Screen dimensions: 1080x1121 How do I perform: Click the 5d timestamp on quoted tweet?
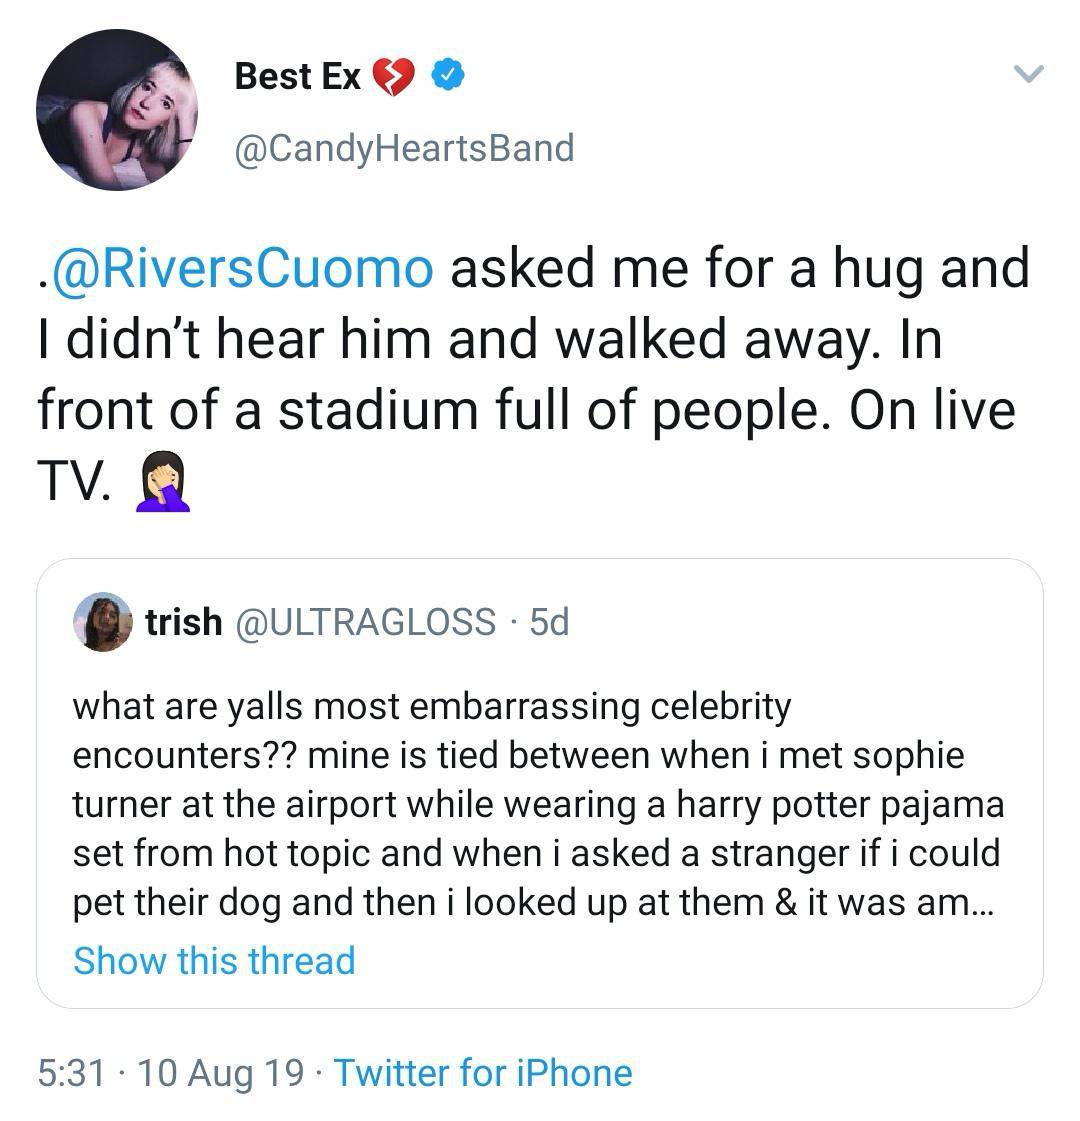(x=549, y=622)
